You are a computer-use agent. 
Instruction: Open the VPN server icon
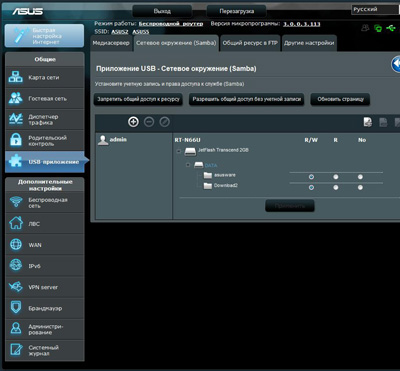pos(16,287)
